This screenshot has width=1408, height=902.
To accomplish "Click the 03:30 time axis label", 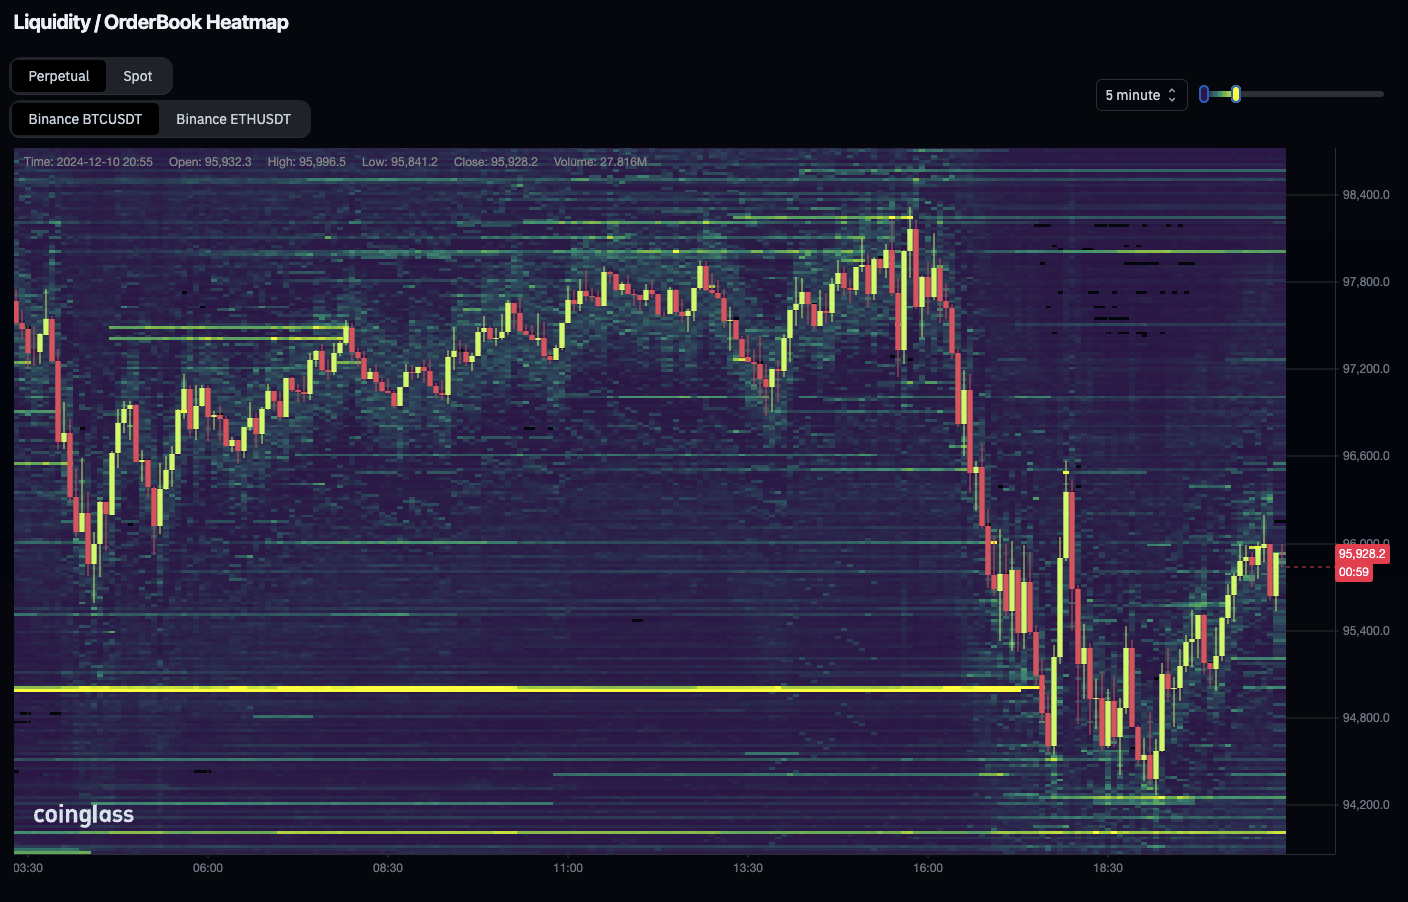I will point(28,868).
